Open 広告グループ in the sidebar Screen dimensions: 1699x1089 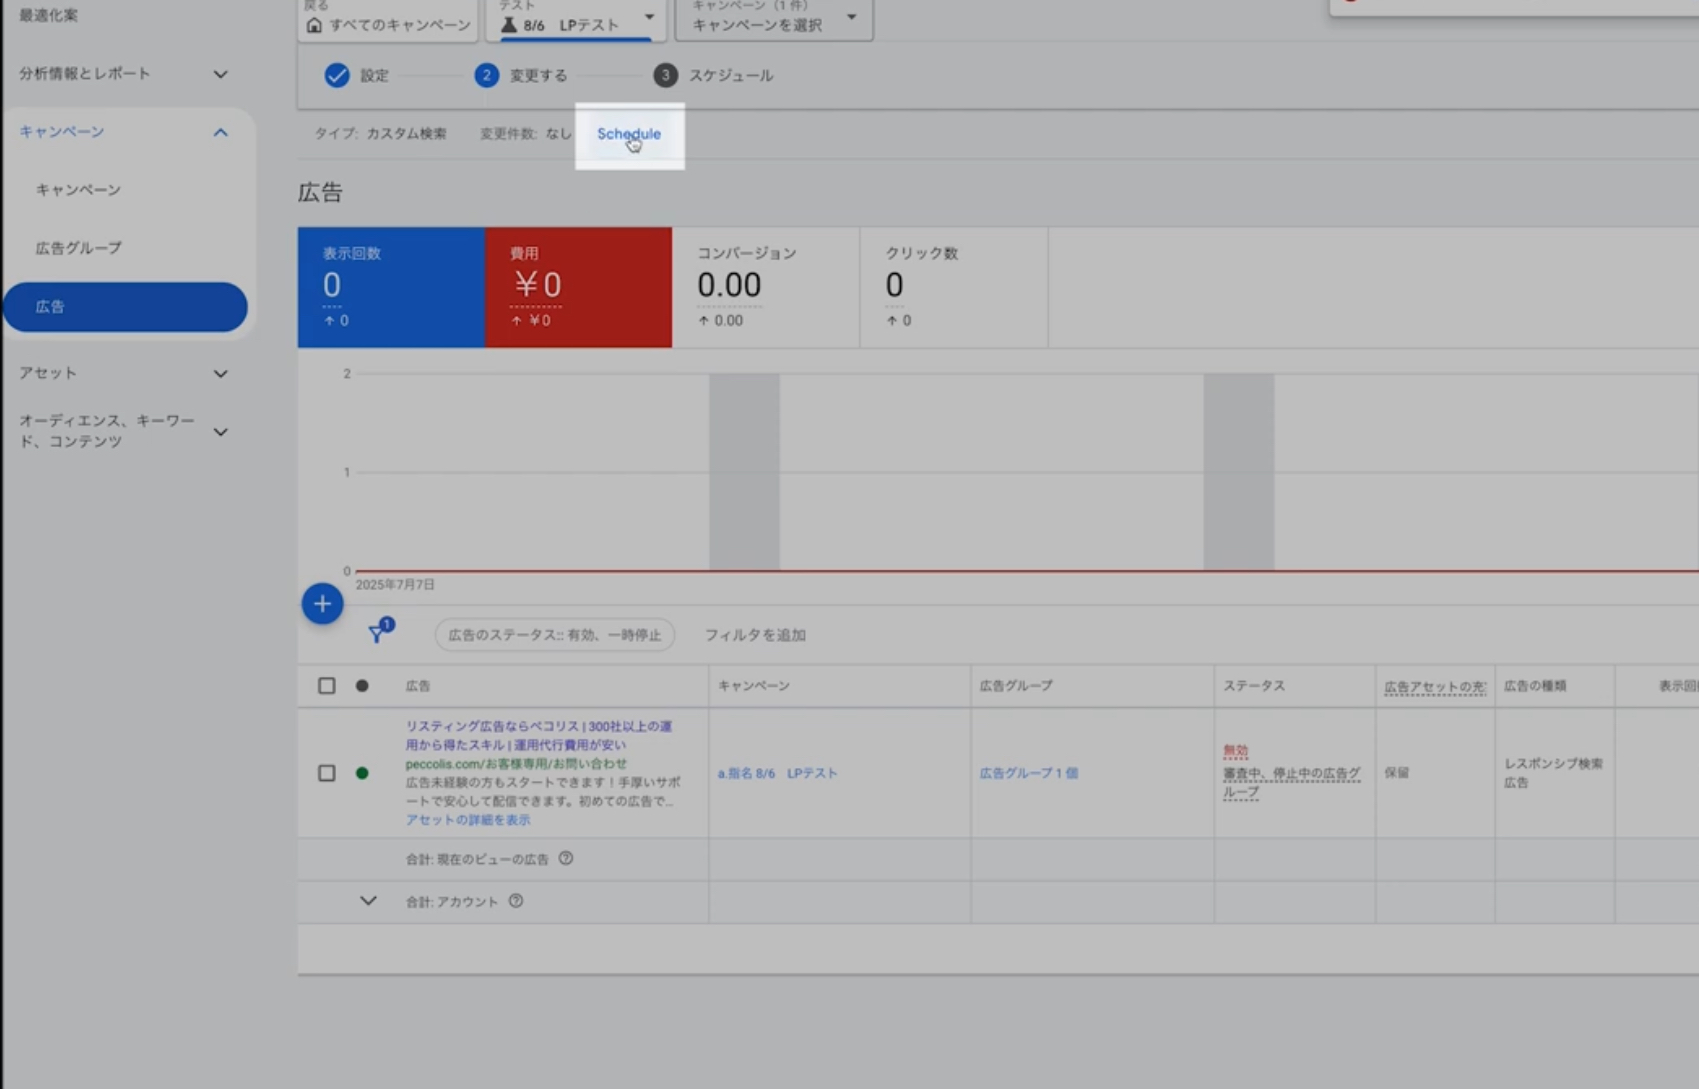(x=79, y=248)
